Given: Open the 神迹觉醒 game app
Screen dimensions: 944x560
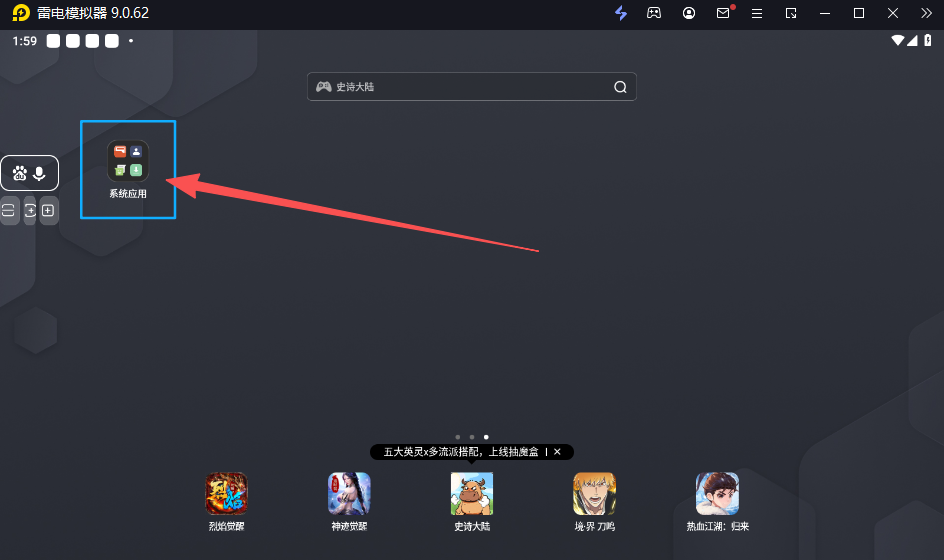Looking at the screenshot, I should coord(349,493).
